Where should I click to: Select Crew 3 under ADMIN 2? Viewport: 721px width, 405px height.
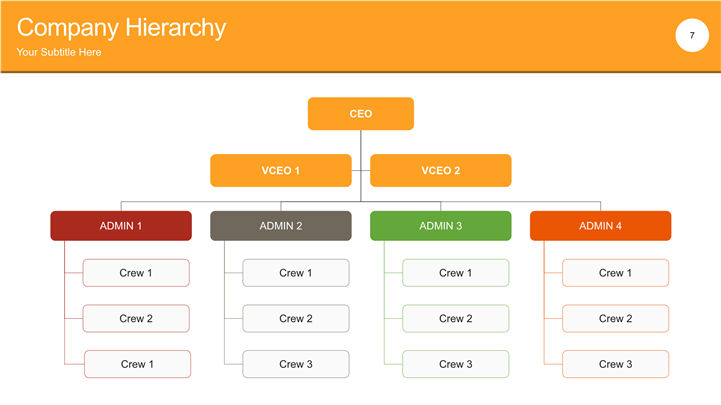coord(296,364)
